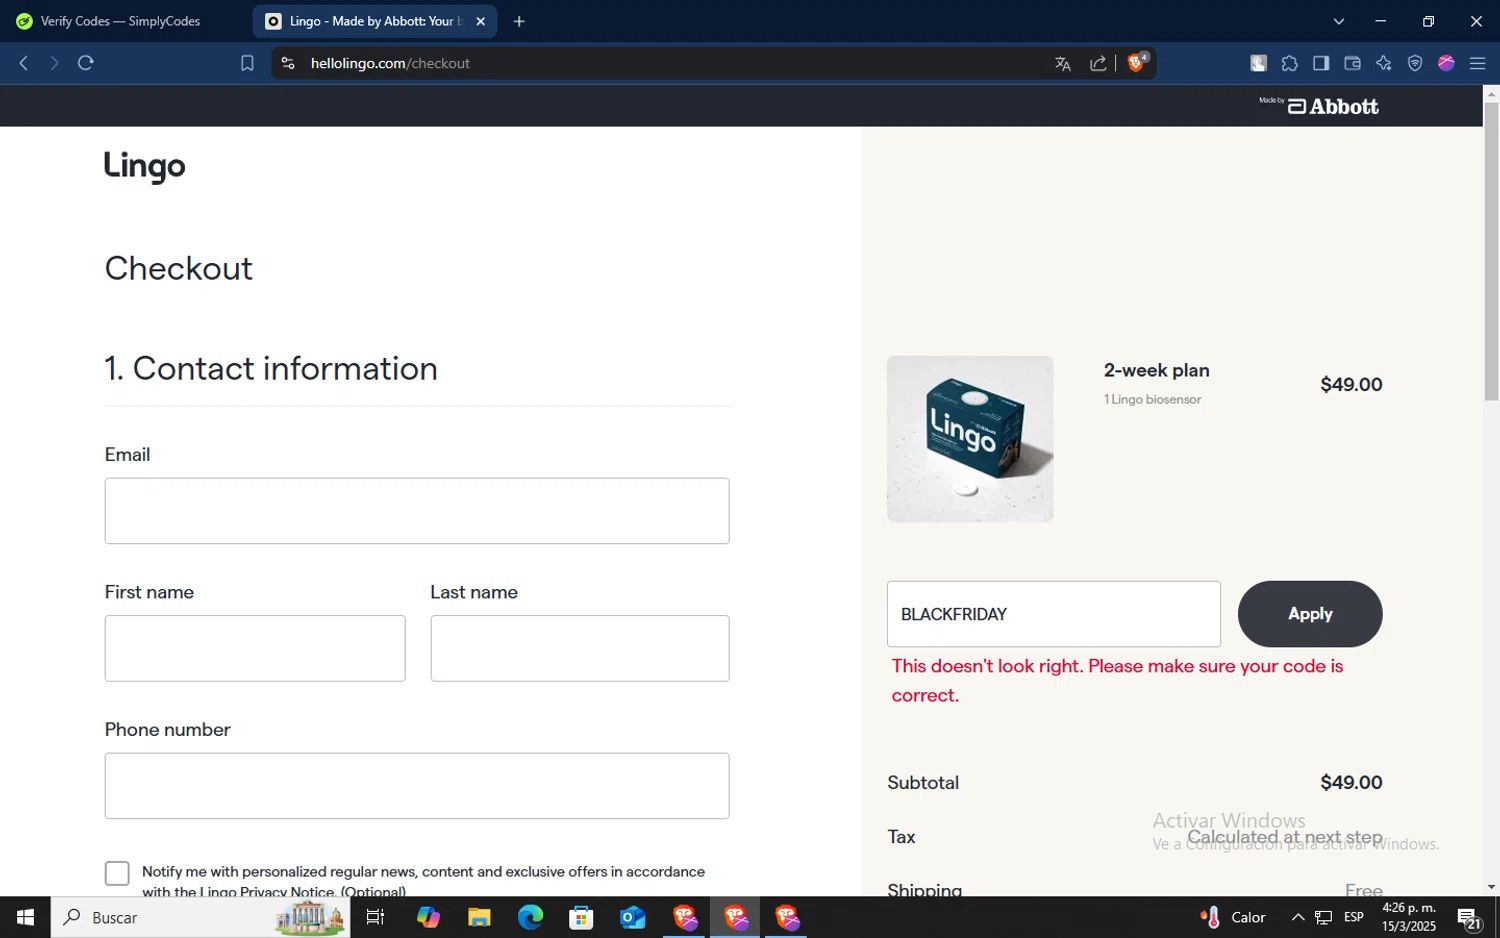Screen dimensions: 1500x938
Task: Open Brave Shields lion icon
Action: pos(1137,62)
